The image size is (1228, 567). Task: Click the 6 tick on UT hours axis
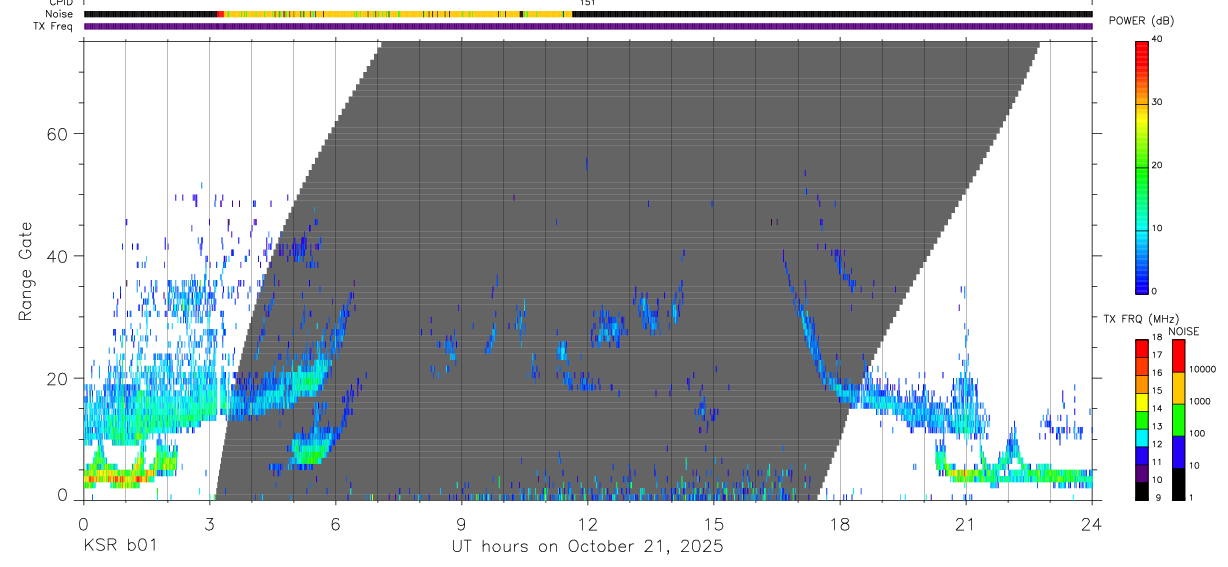tap(336, 522)
